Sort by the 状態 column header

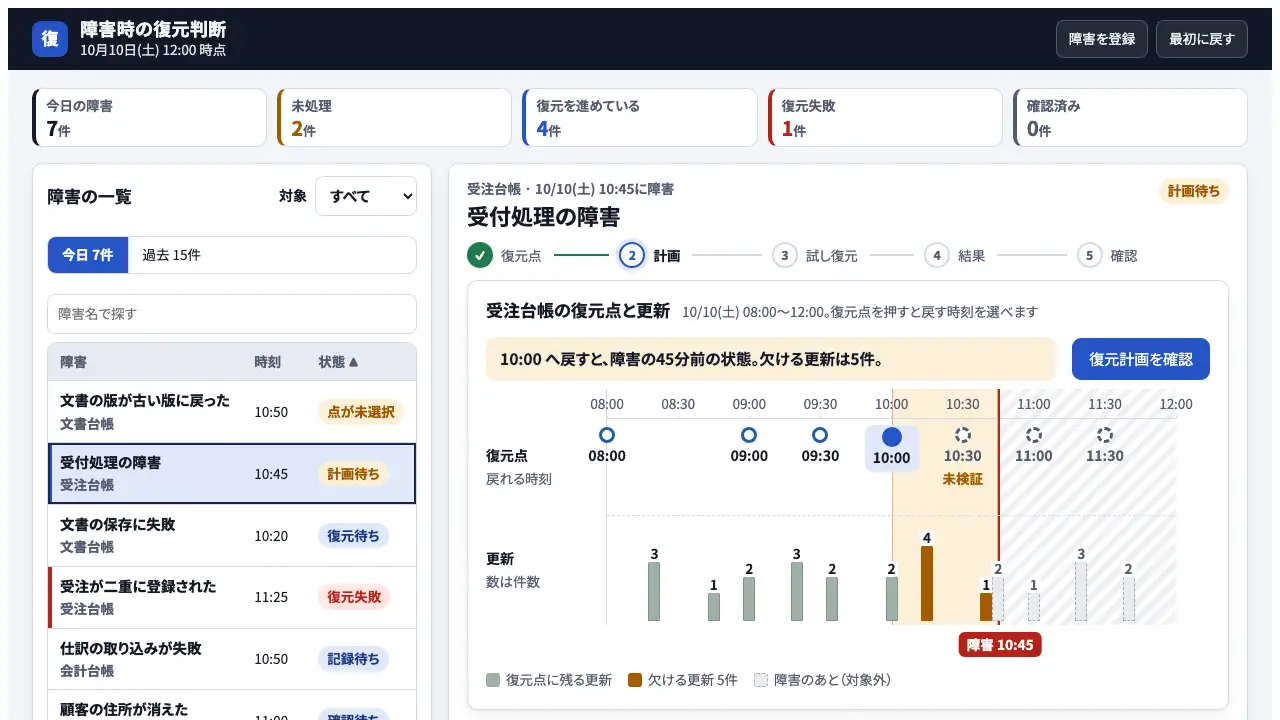(x=338, y=362)
